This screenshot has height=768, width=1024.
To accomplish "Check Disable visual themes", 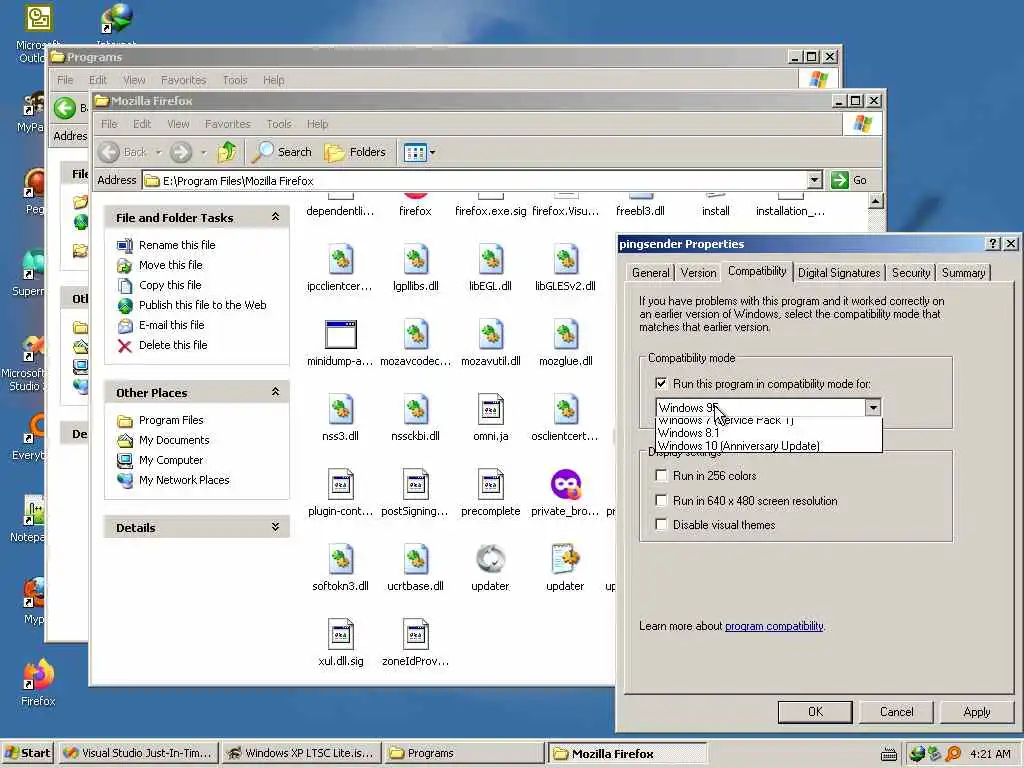I will click(x=661, y=524).
